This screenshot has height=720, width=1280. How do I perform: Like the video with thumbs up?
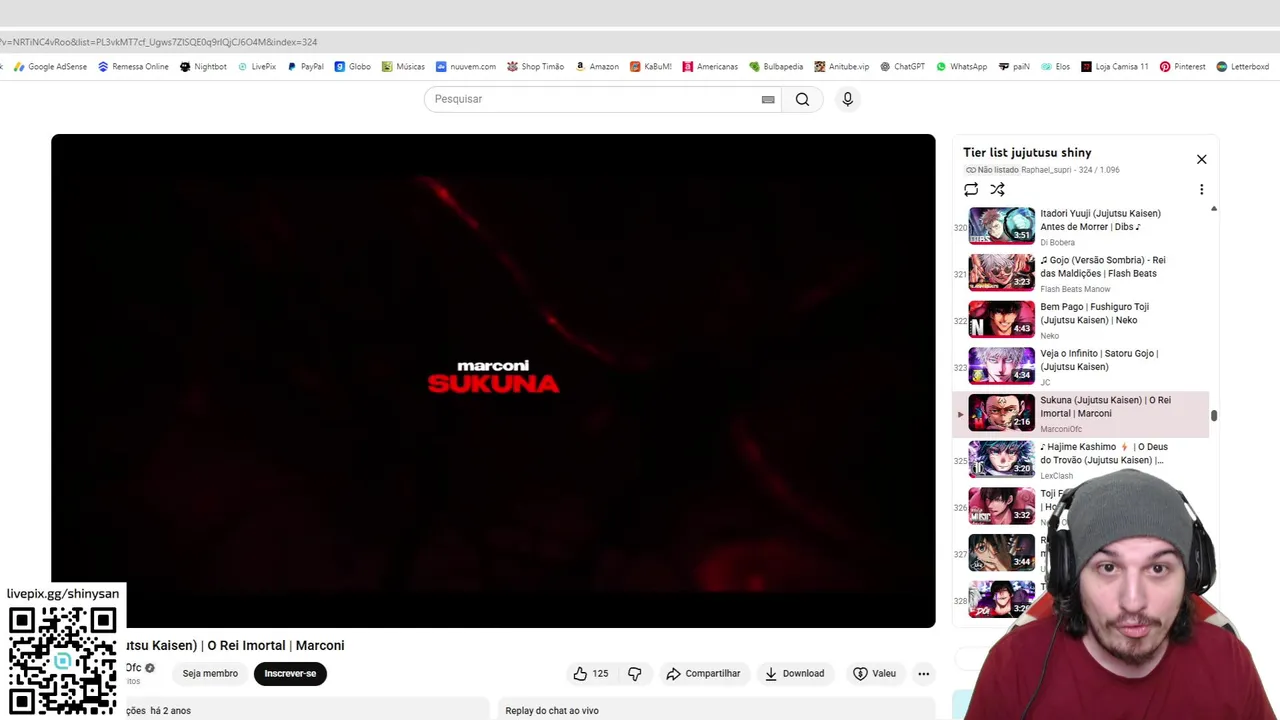591,674
